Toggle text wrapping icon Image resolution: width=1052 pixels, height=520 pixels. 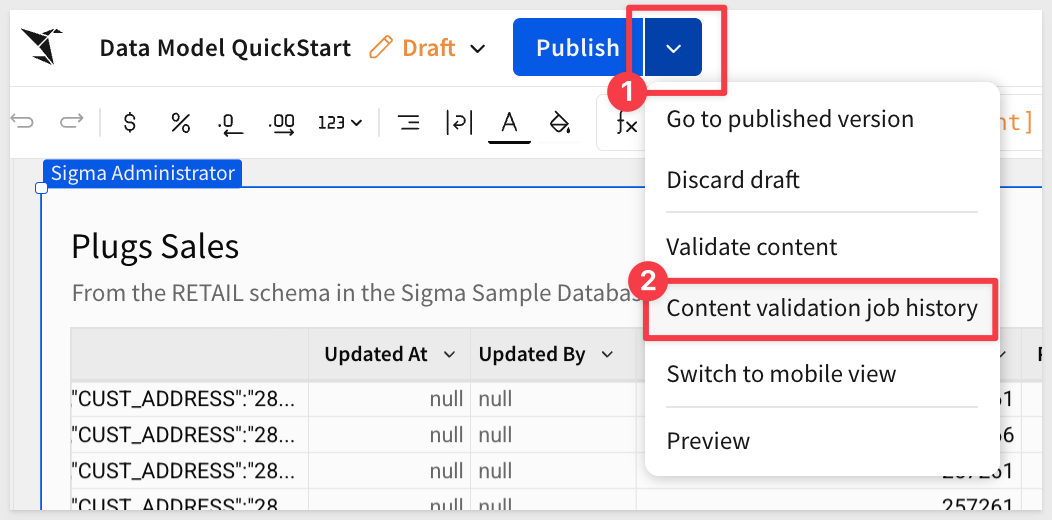[458, 123]
